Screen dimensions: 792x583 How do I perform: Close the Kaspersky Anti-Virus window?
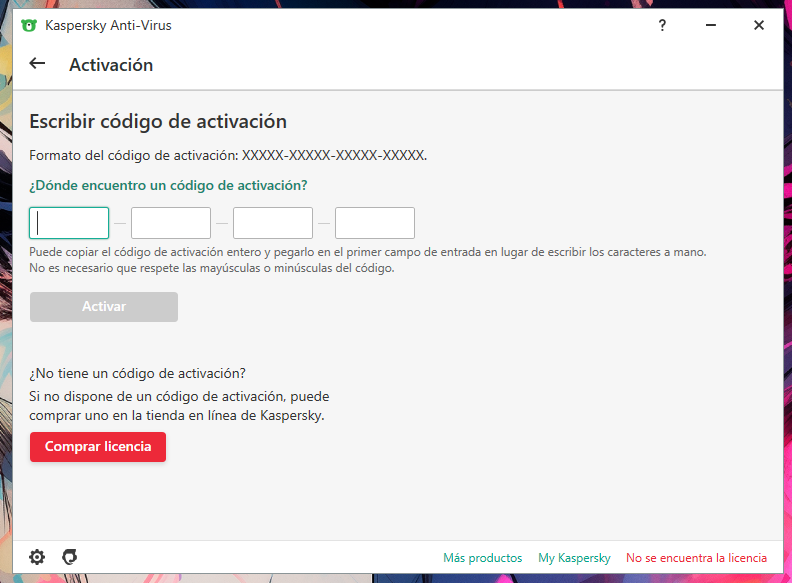(x=759, y=25)
